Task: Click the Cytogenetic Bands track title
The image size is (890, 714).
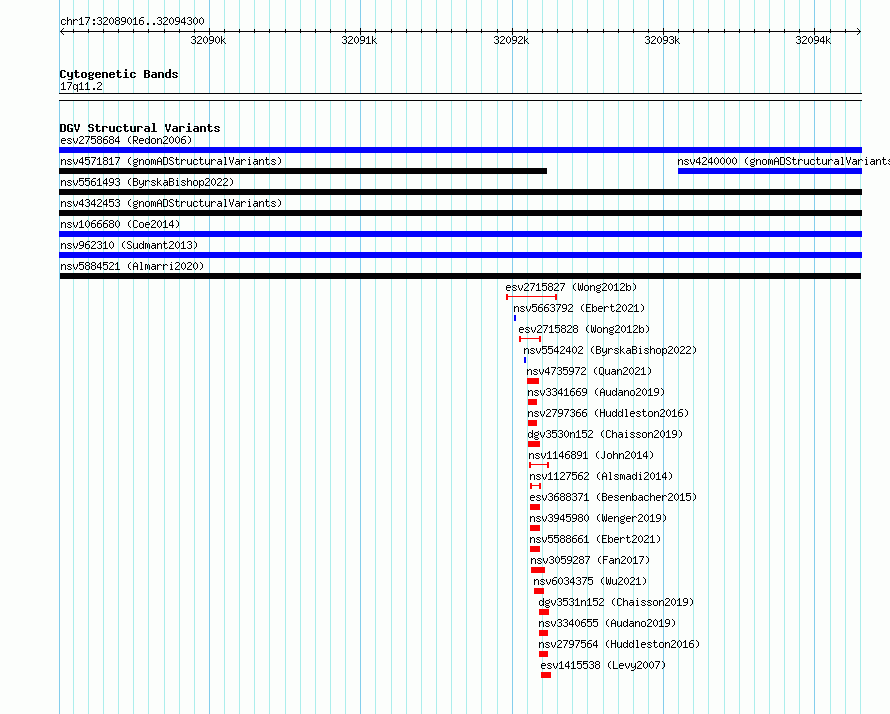Action: tap(119, 74)
